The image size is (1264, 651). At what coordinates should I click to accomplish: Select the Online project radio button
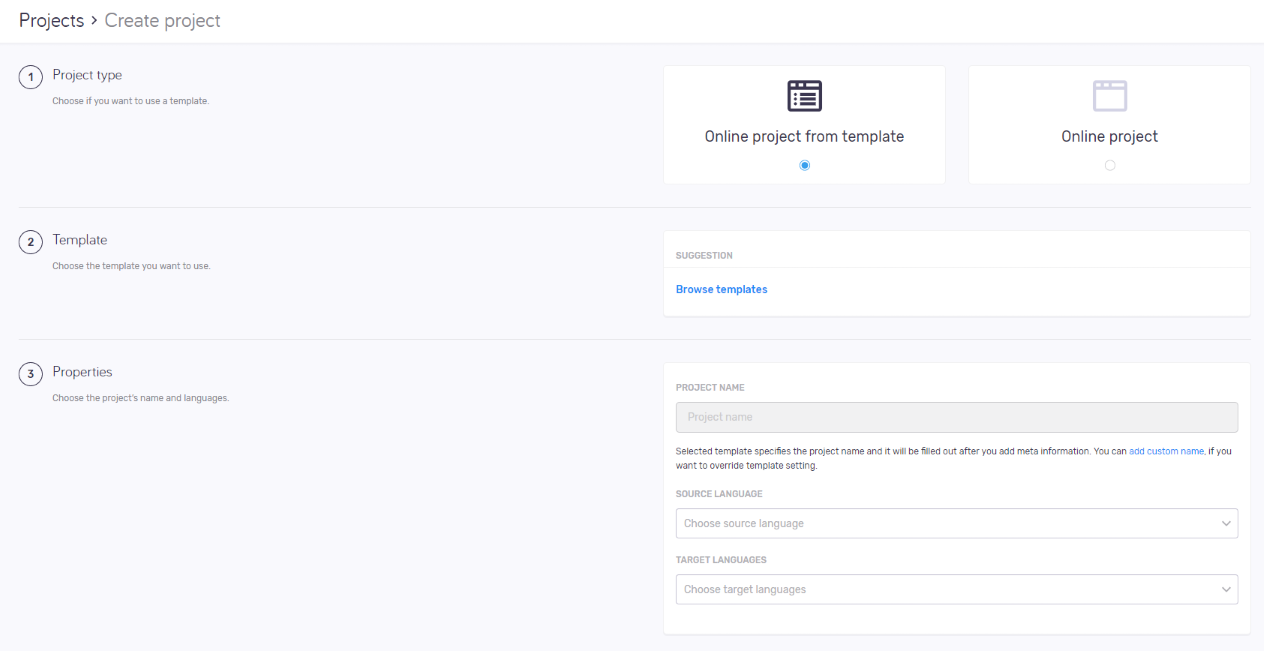[x=1109, y=166]
